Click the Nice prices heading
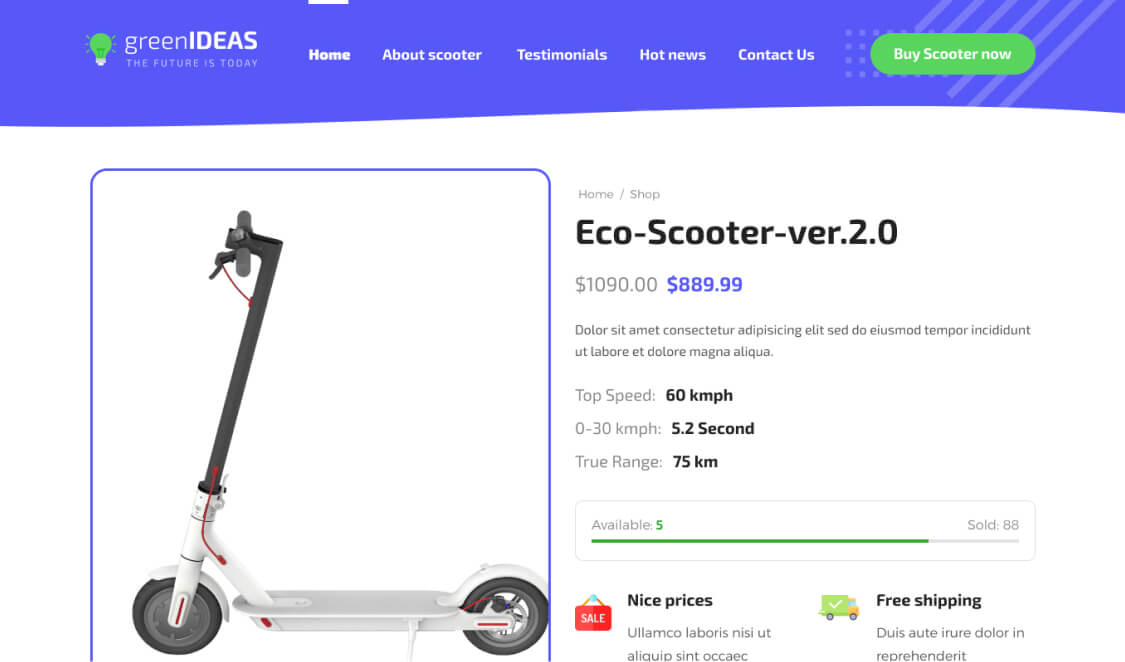 click(669, 600)
